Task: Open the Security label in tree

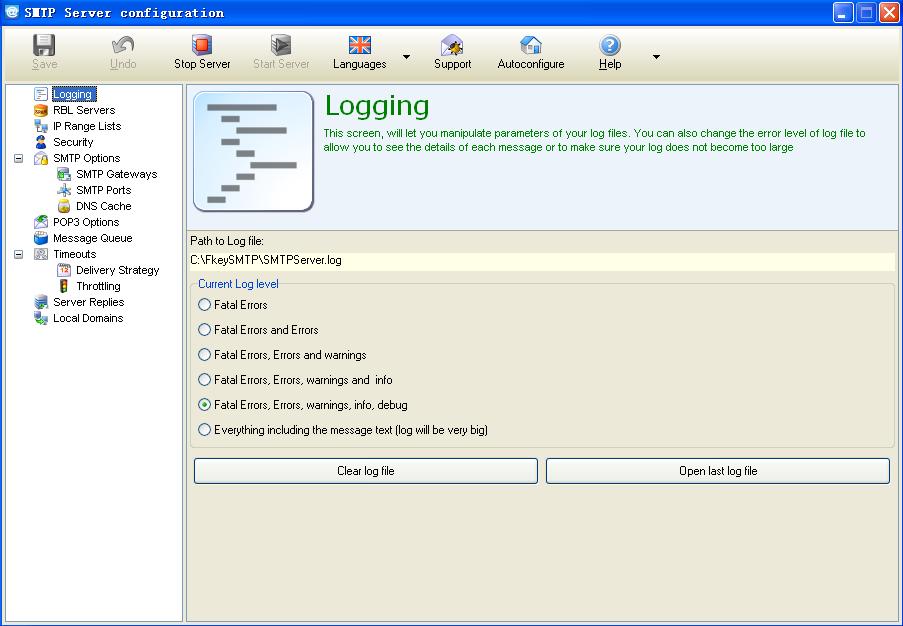Action: click(x=73, y=142)
